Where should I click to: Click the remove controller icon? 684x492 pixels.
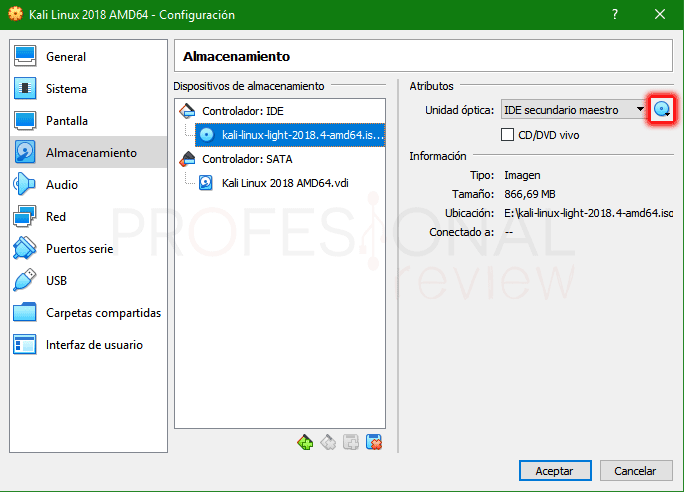(328, 443)
